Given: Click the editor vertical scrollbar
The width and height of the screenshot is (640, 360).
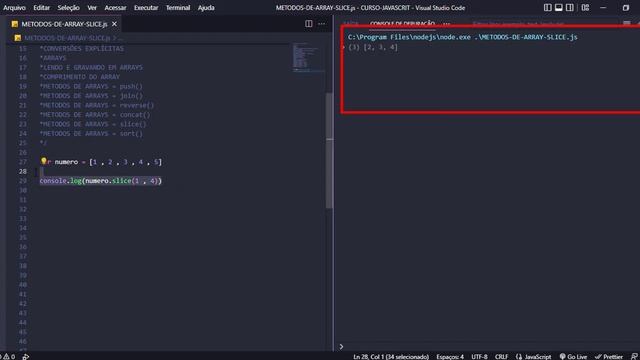Looking at the screenshot, I should click(329, 151).
